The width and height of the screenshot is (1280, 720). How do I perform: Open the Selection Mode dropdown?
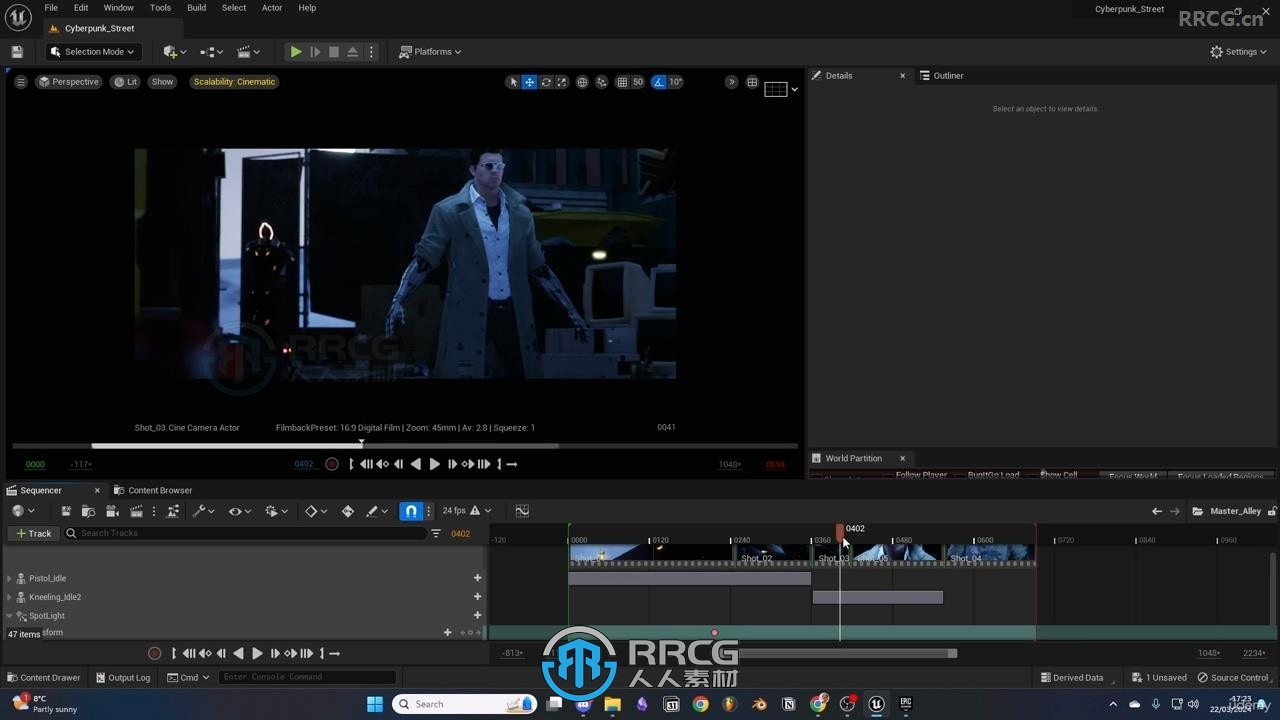coord(93,52)
